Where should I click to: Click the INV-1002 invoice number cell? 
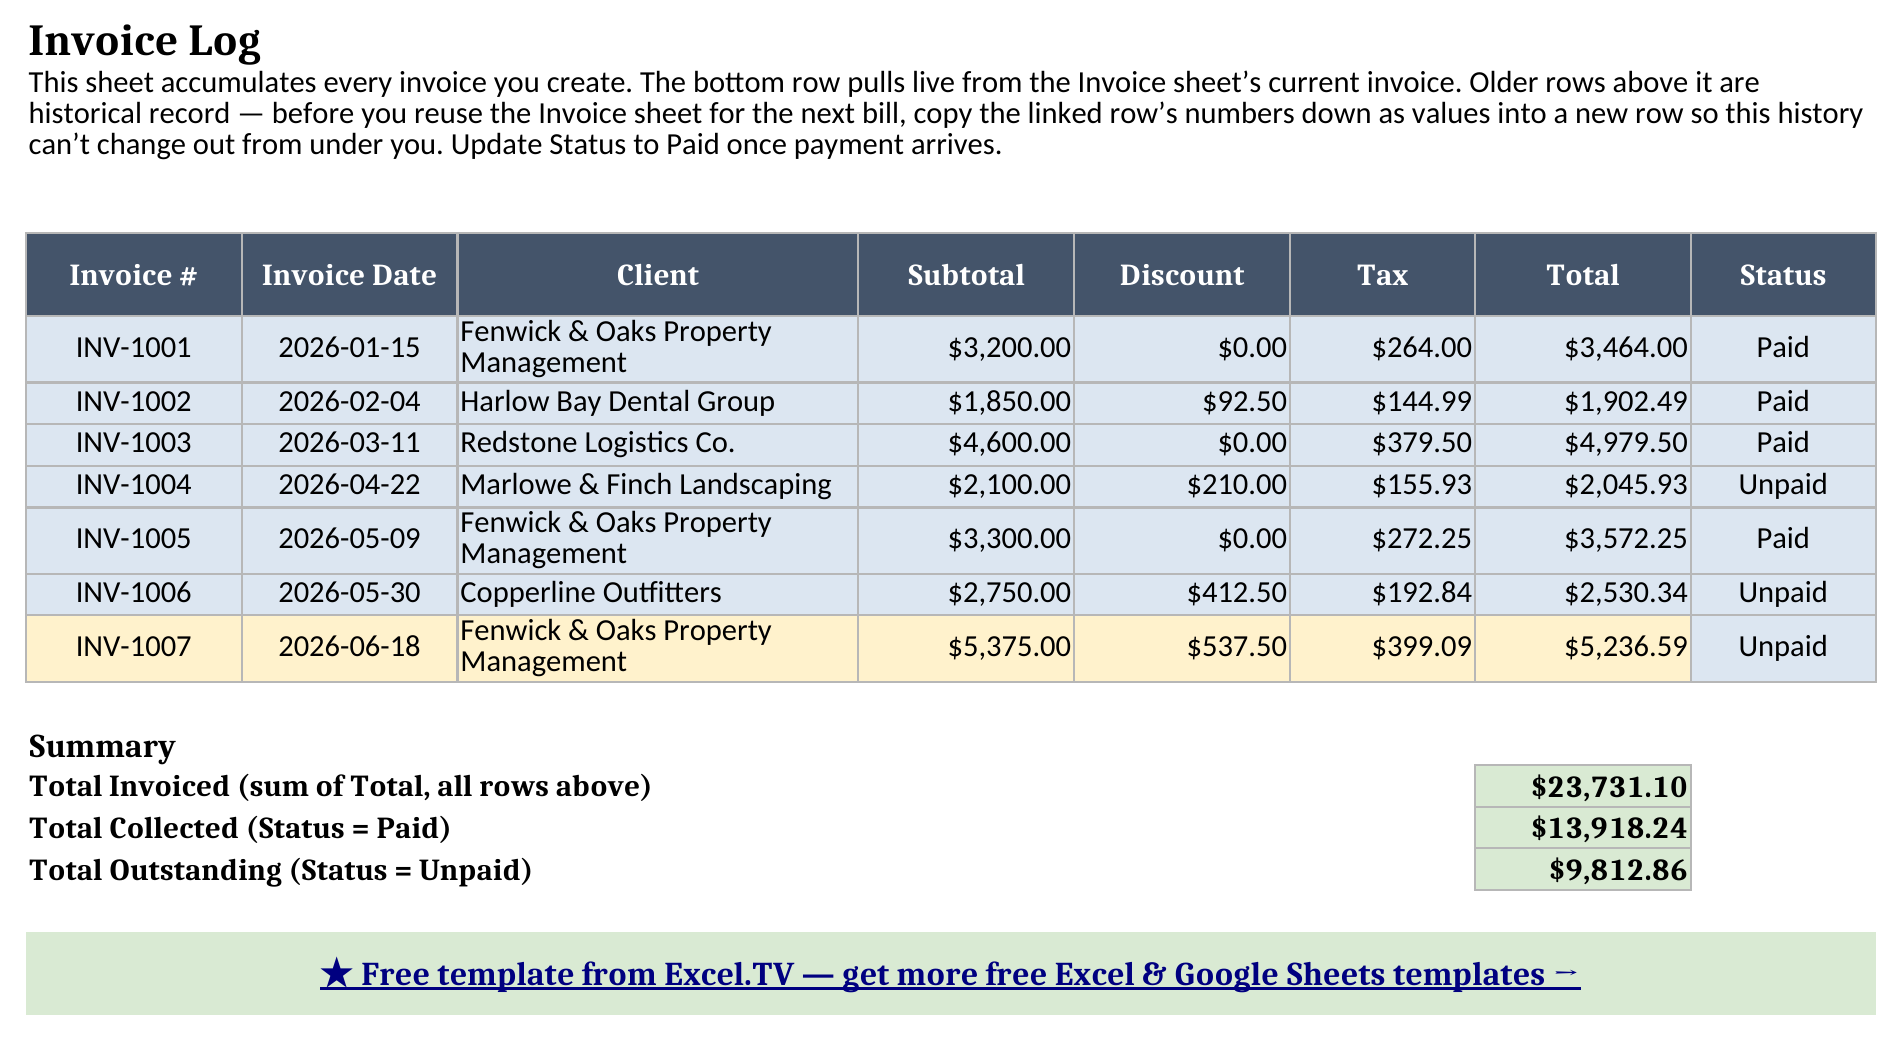click(134, 402)
